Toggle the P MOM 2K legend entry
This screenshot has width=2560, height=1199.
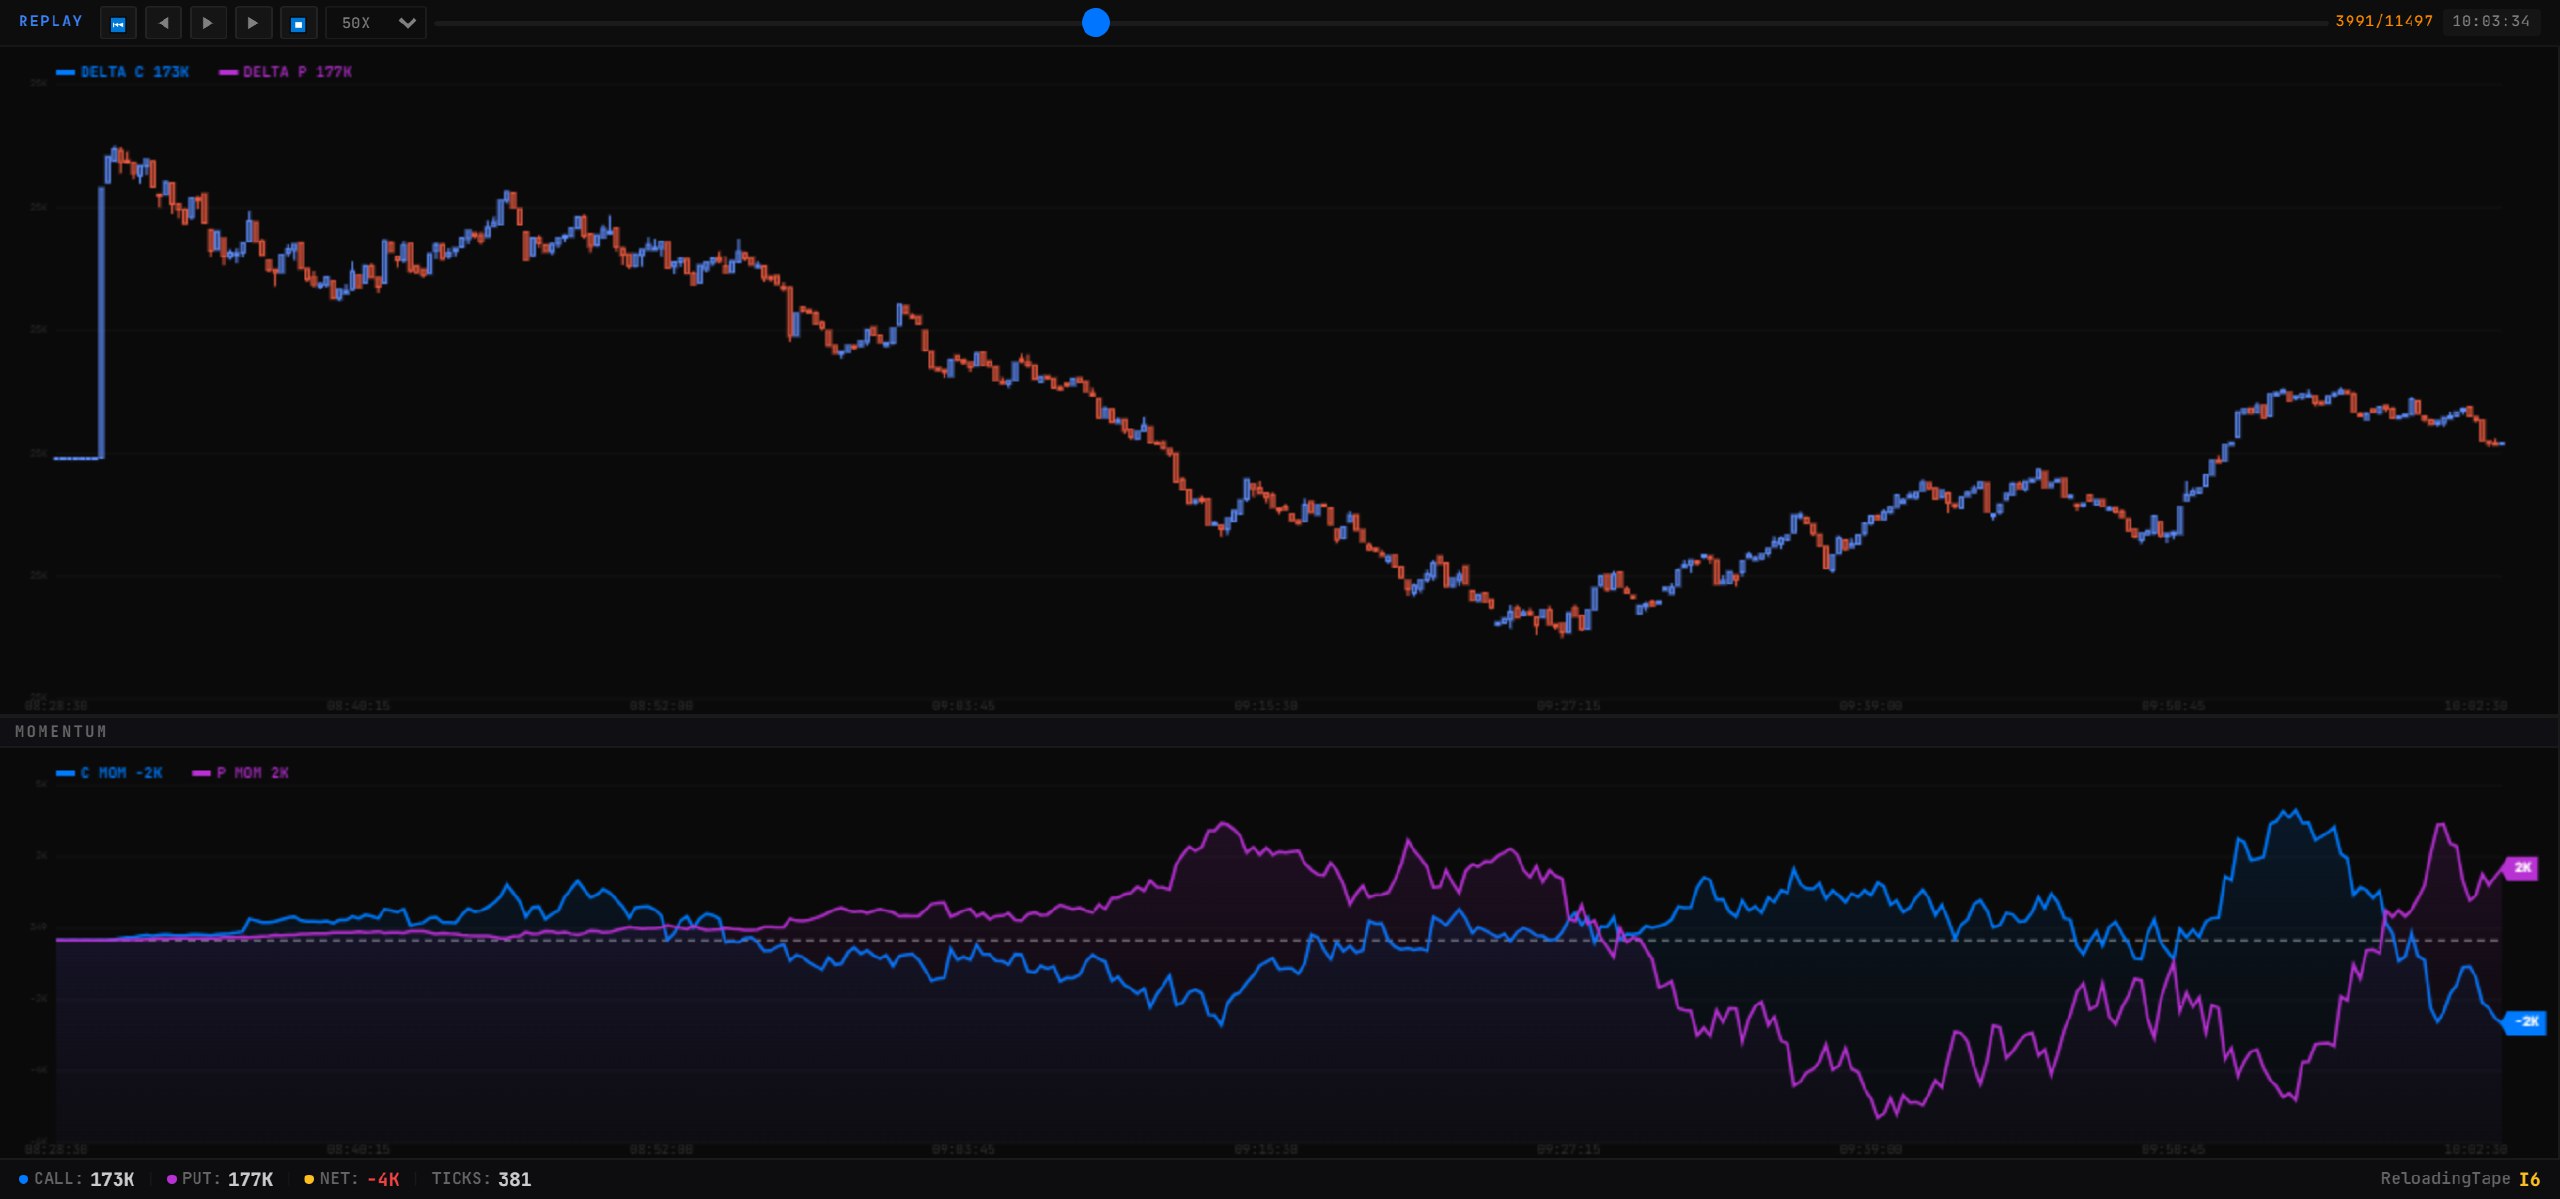241,773
